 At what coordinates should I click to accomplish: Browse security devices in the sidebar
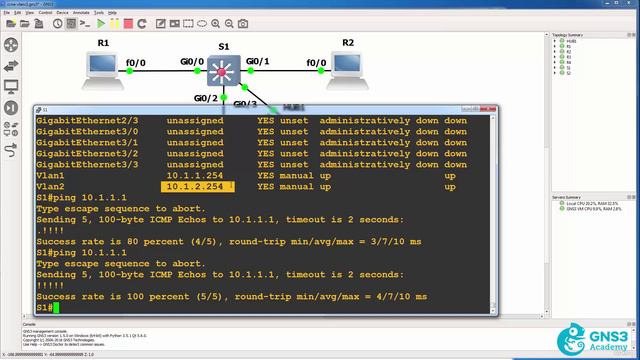click(x=11, y=108)
